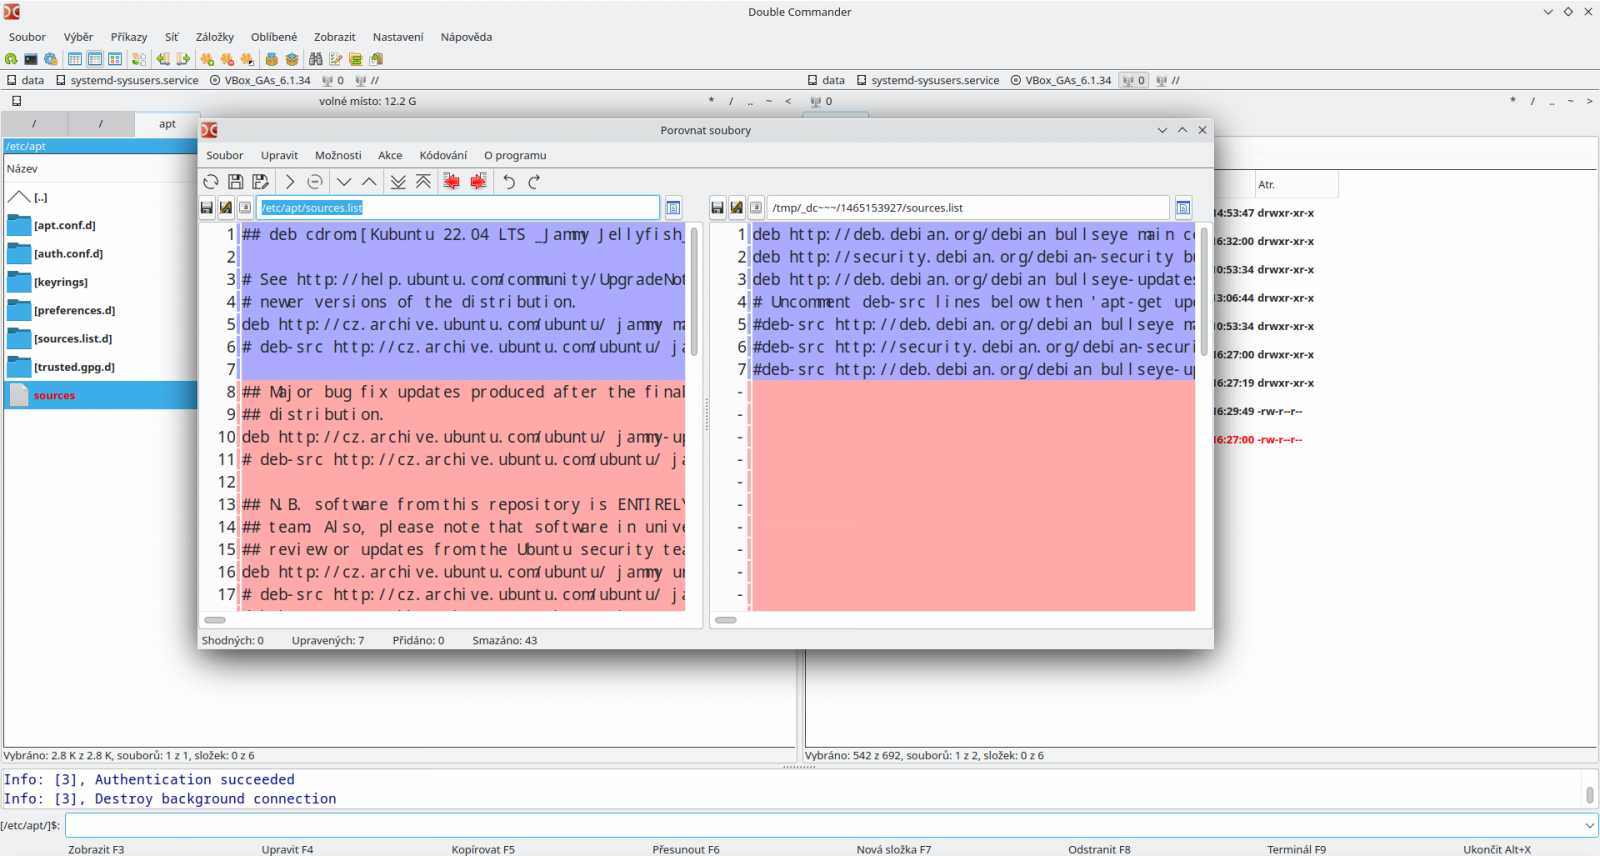This screenshot has width=1600, height=856.
Task: Click the green left arrow panel icon
Action: pos(163,59)
